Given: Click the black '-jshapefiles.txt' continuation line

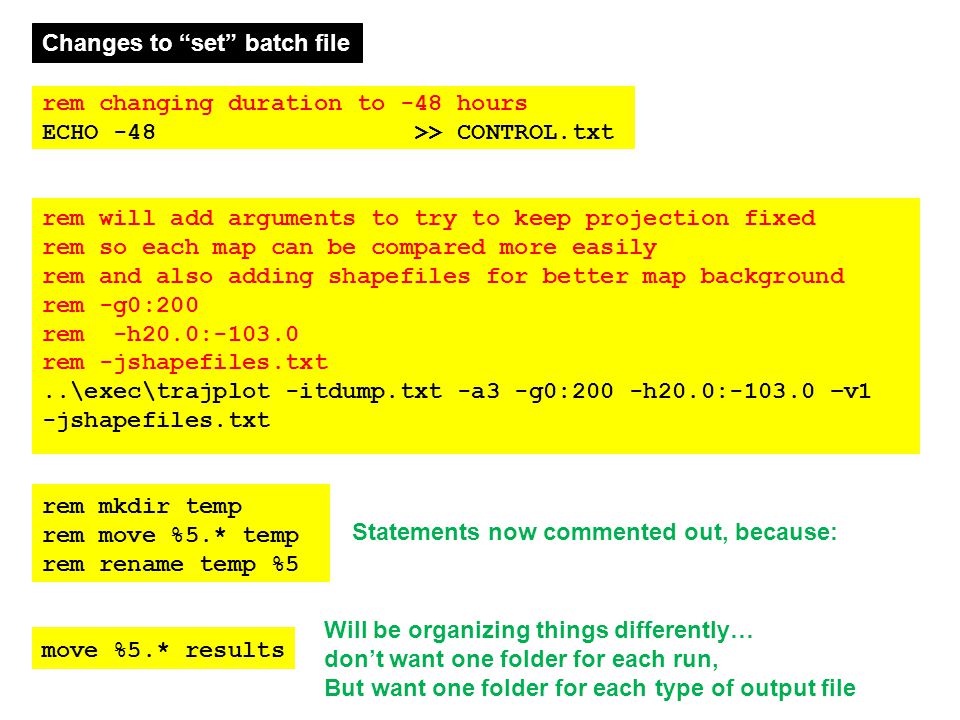Looking at the screenshot, I should coord(156,421).
